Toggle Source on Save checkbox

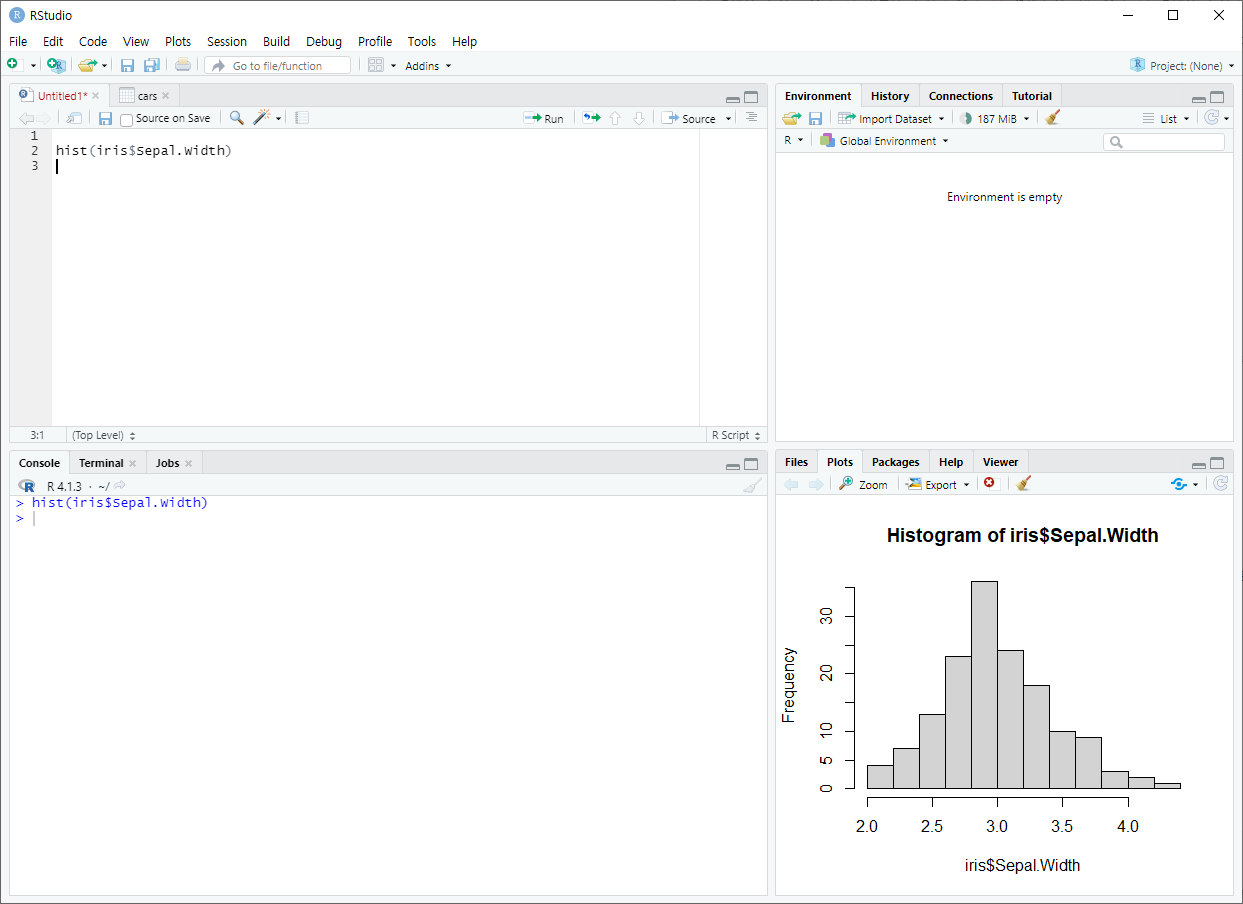[x=126, y=120]
